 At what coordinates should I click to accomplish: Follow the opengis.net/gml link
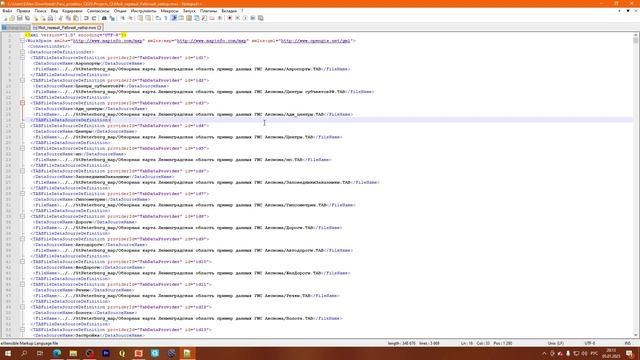click(316, 41)
